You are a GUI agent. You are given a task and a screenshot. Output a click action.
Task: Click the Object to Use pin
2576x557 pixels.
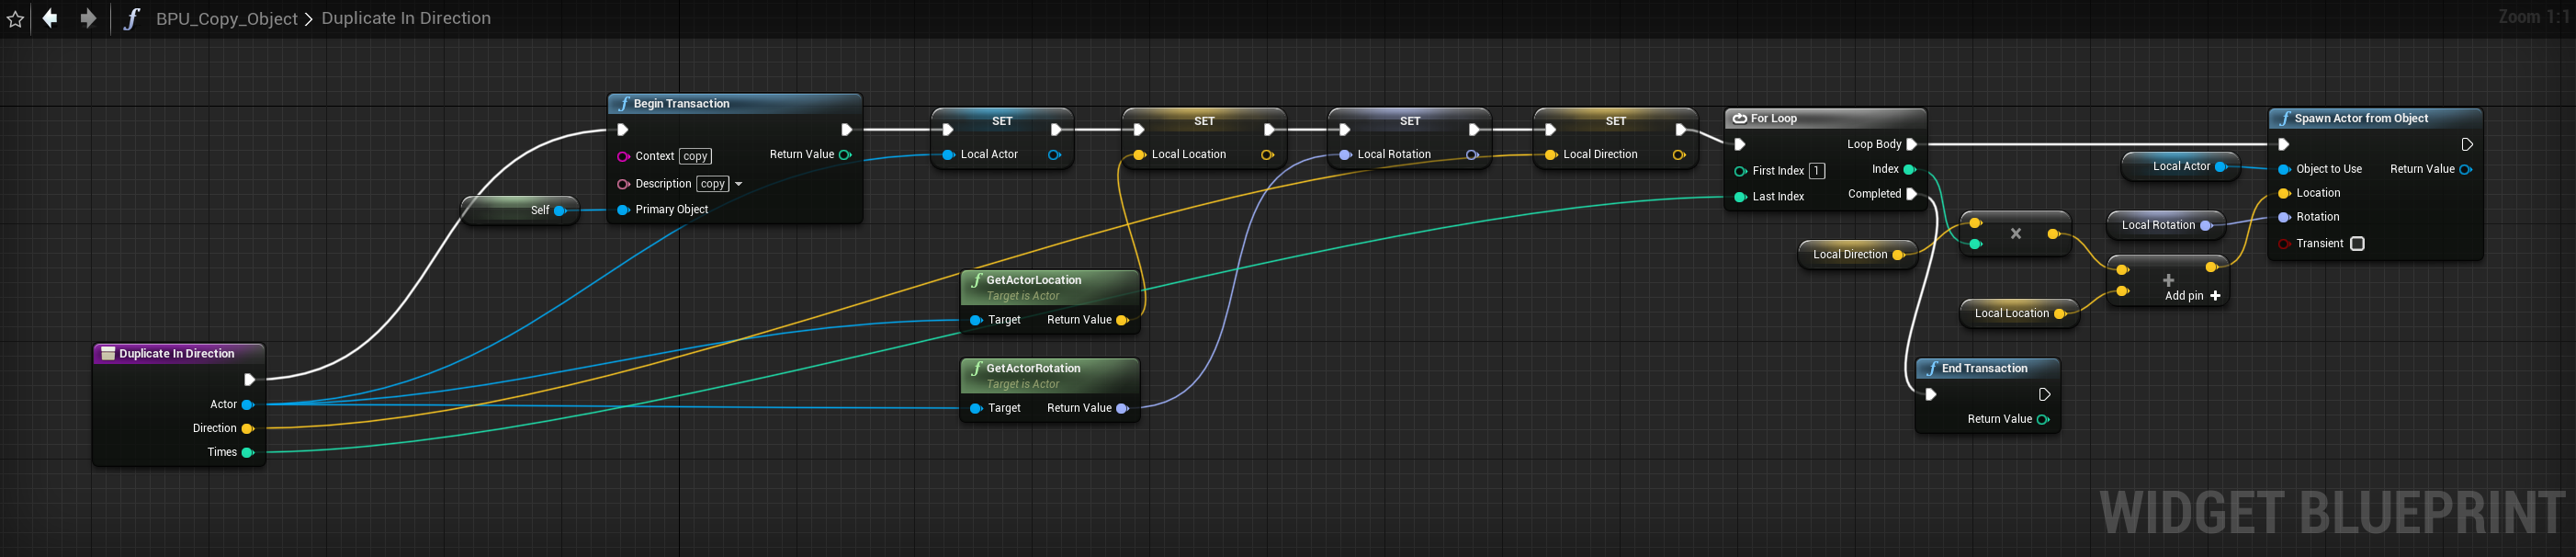point(2284,170)
